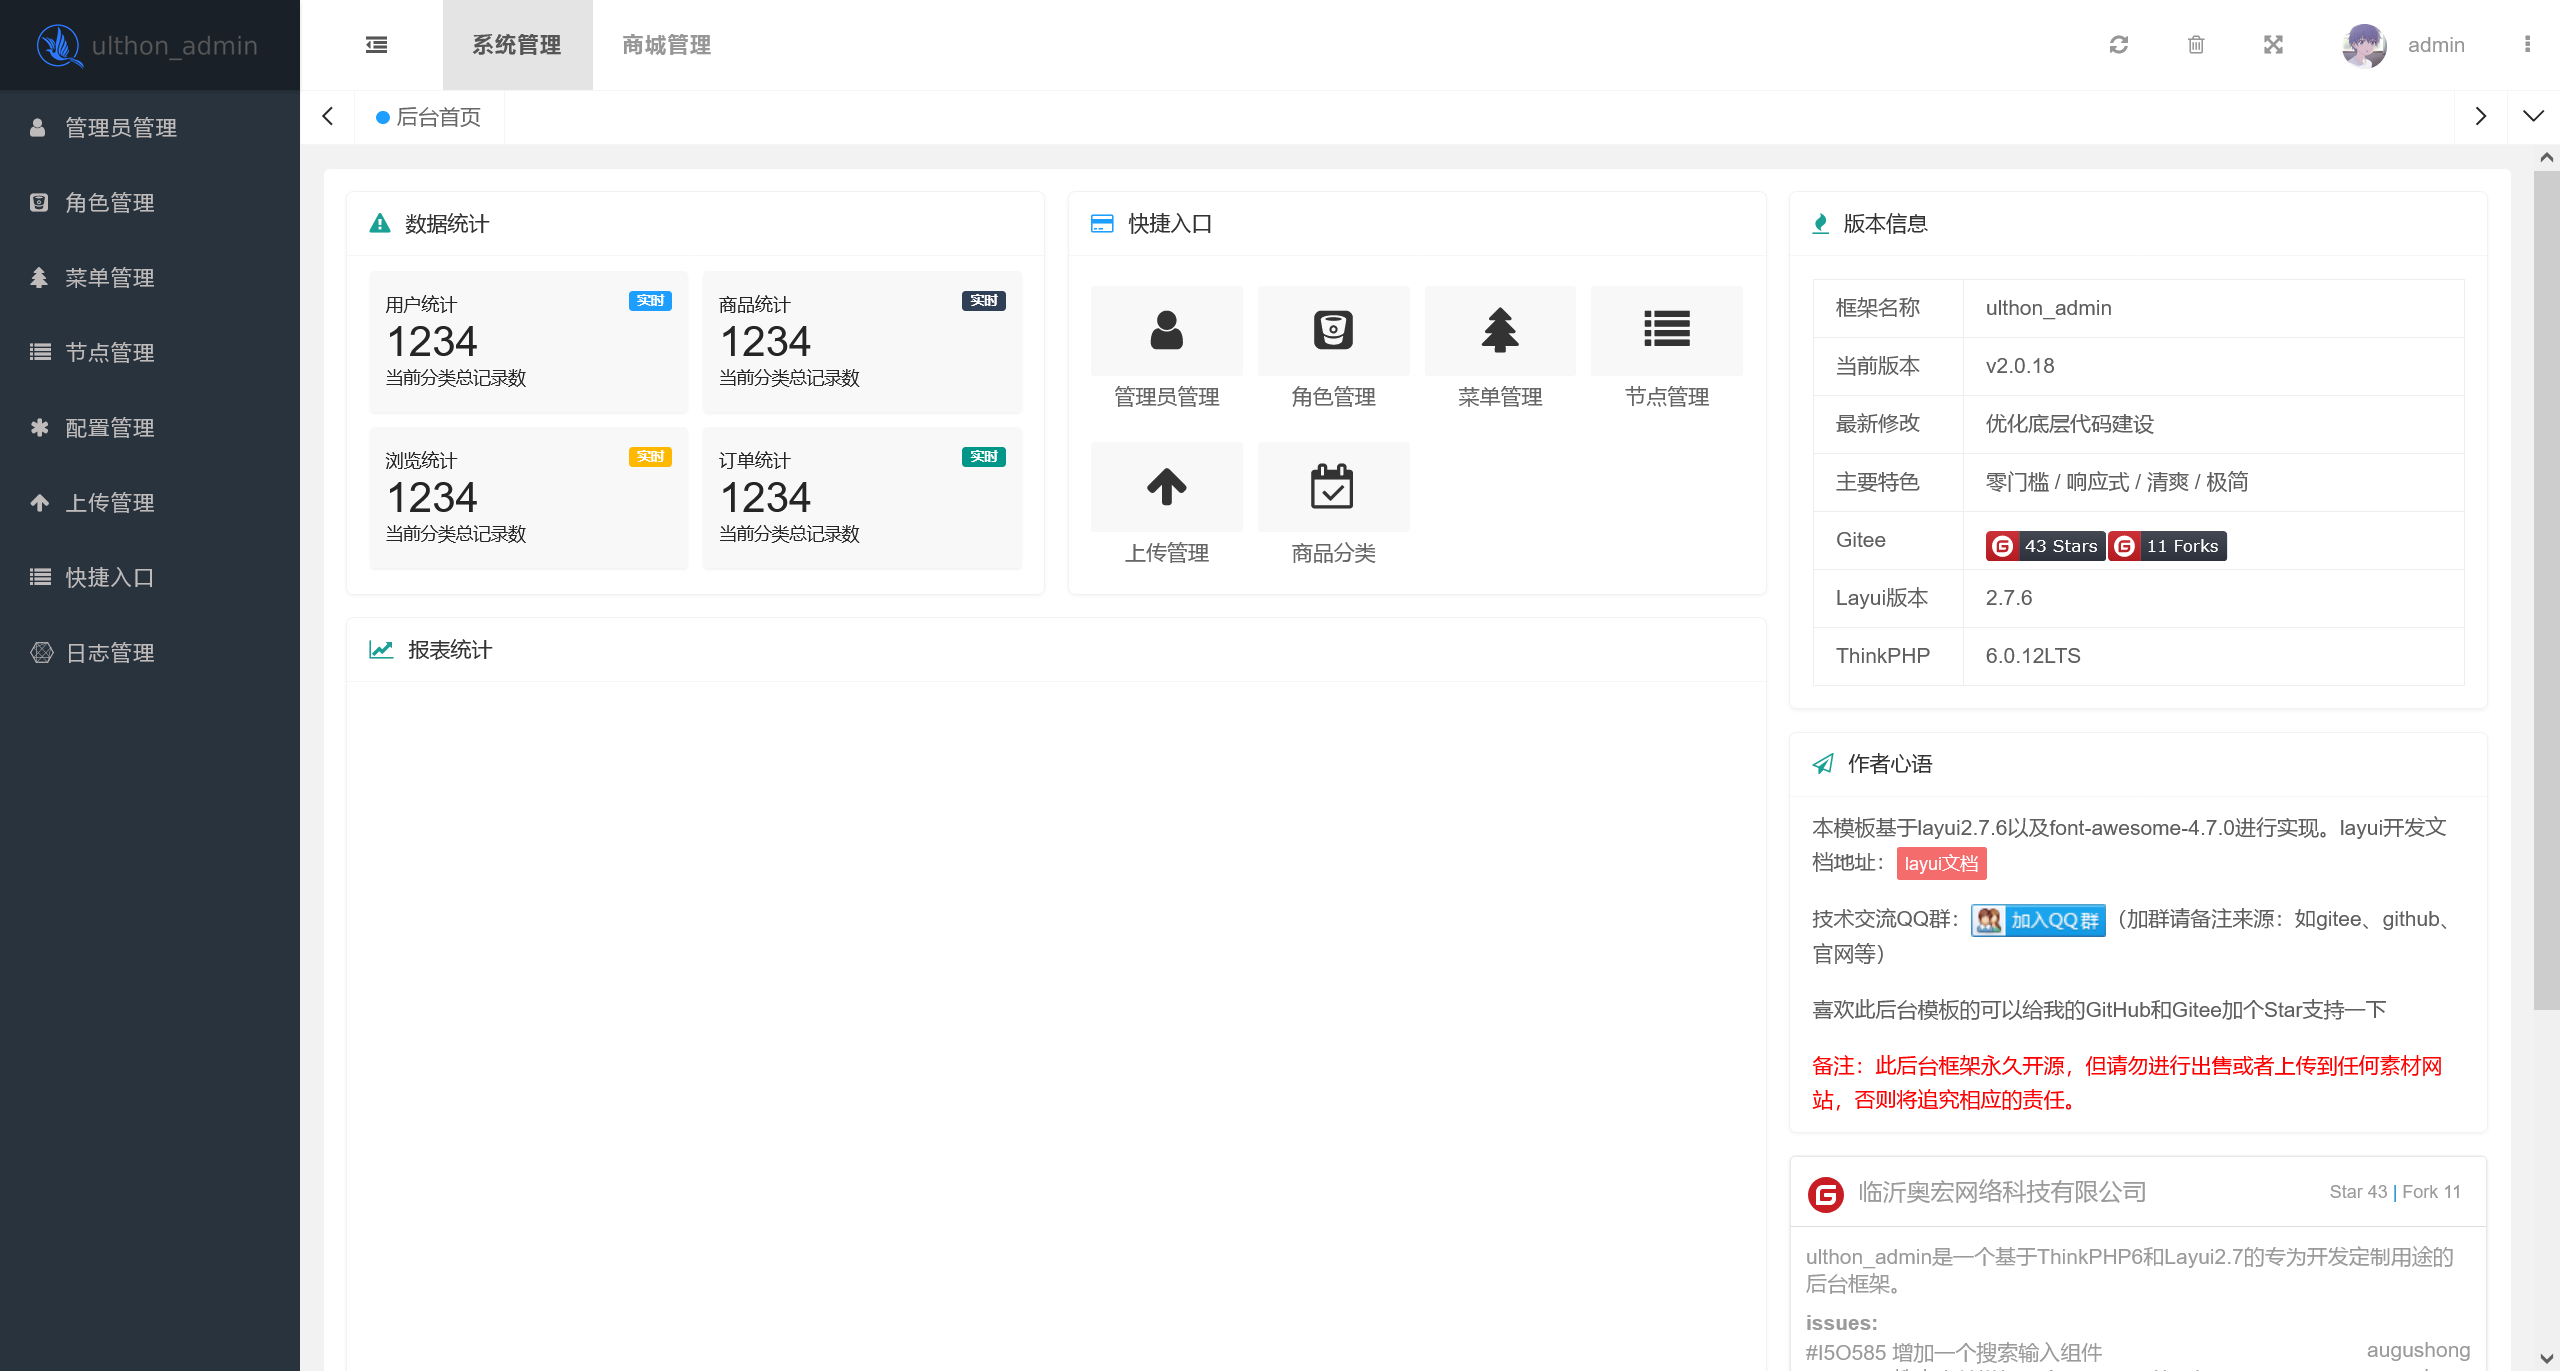2560x1371 pixels.
Task: Click the refresh icon in the top toolbar
Action: pyautogui.click(x=2118, y=45)
